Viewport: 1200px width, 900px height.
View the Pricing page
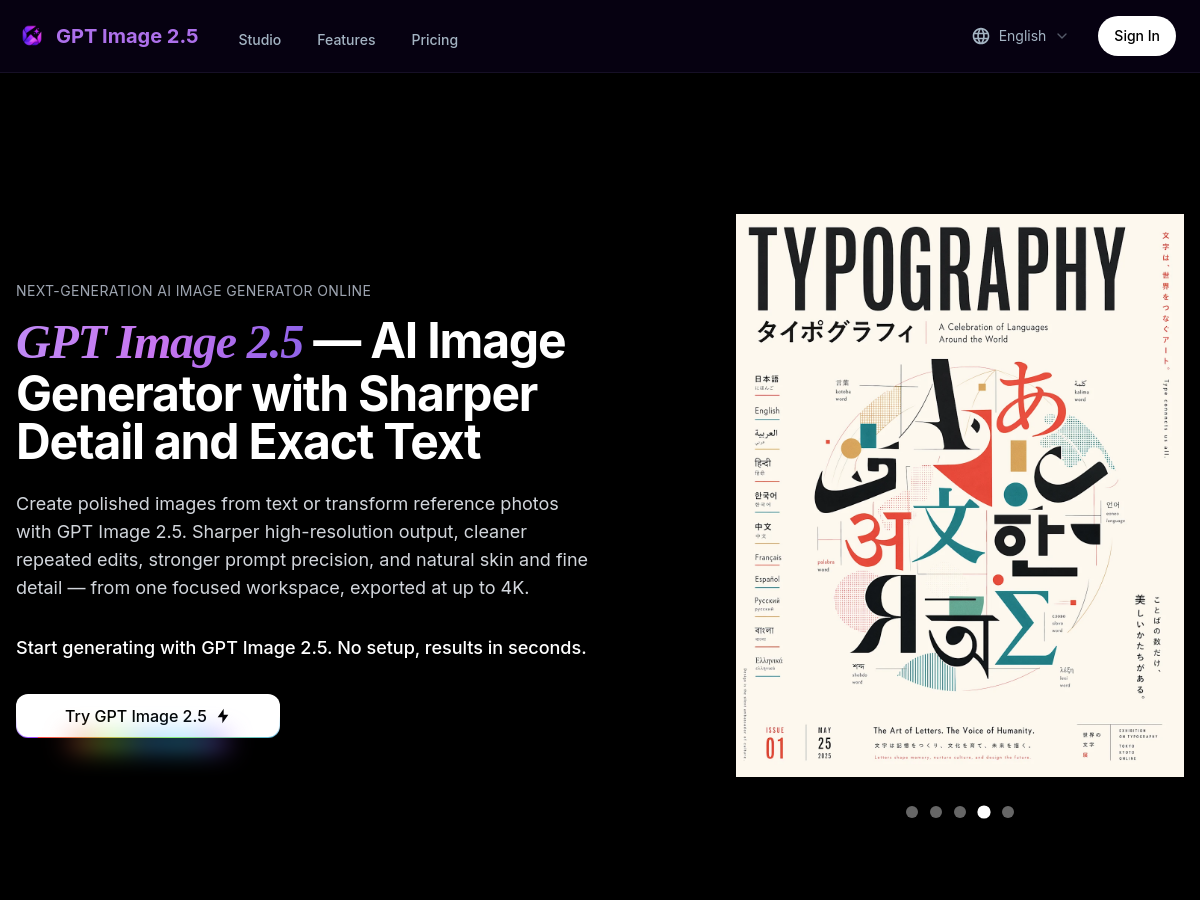[435, 40]
